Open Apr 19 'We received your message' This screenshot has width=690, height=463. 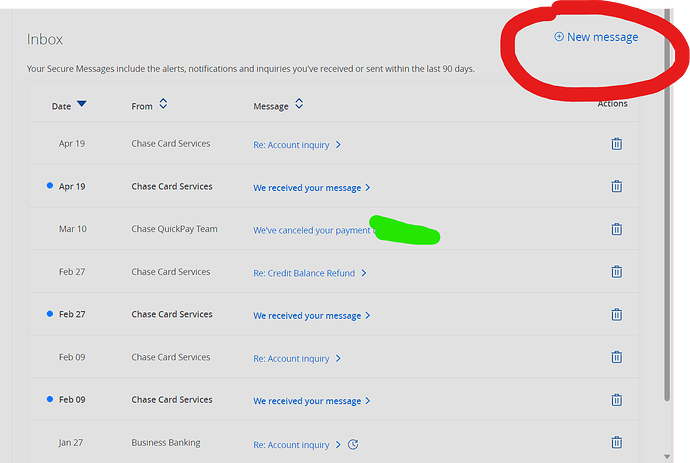(x=307, y=188)
